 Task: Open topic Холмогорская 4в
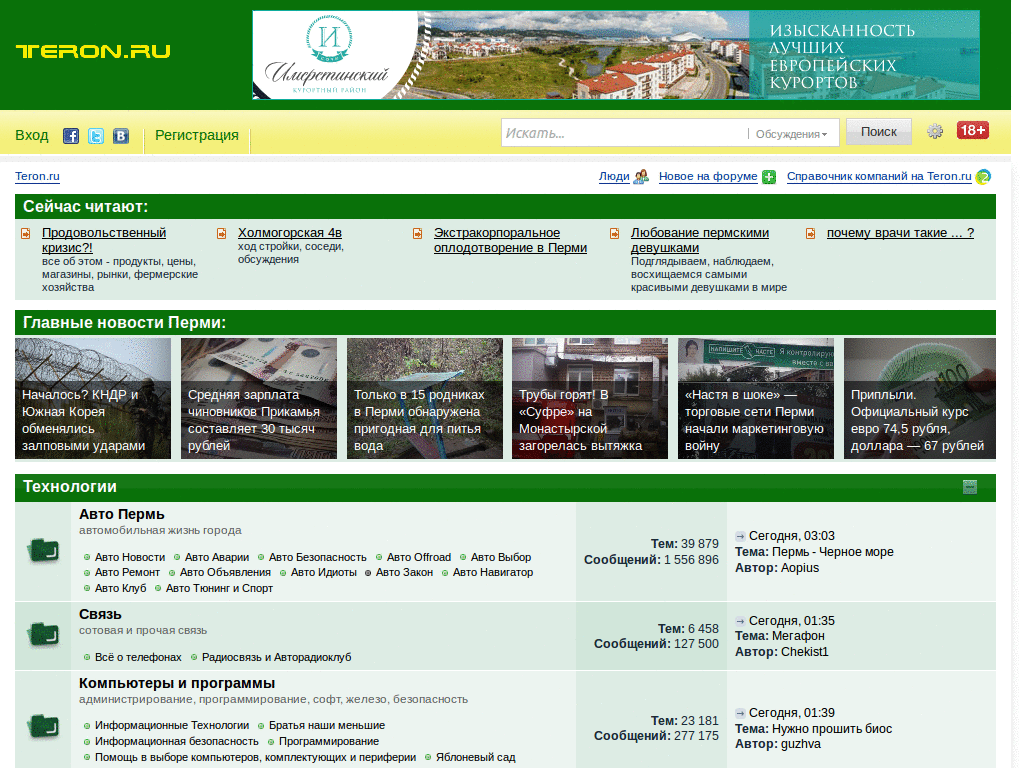pos(289,233)
